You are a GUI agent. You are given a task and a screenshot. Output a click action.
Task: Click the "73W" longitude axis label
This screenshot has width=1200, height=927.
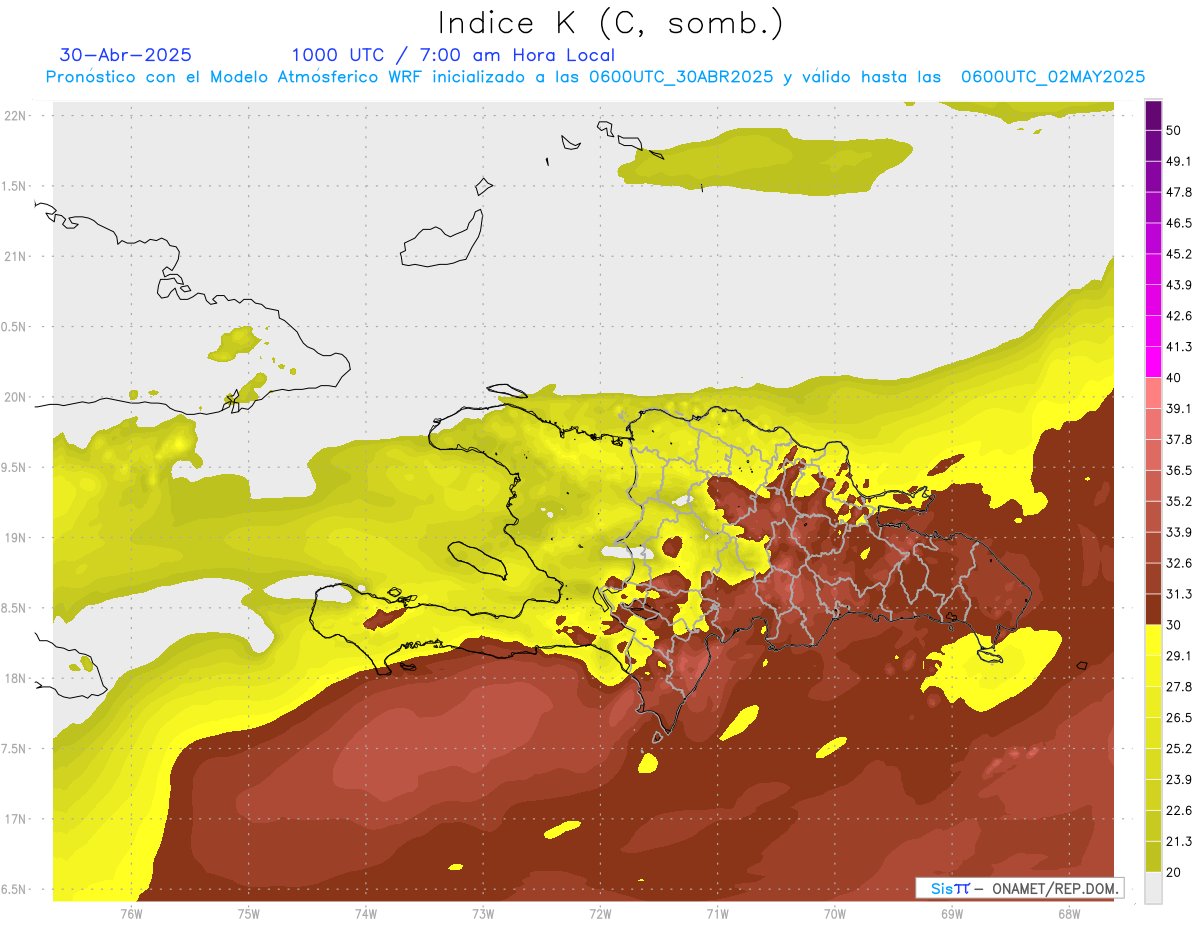(x=483, y=914)
